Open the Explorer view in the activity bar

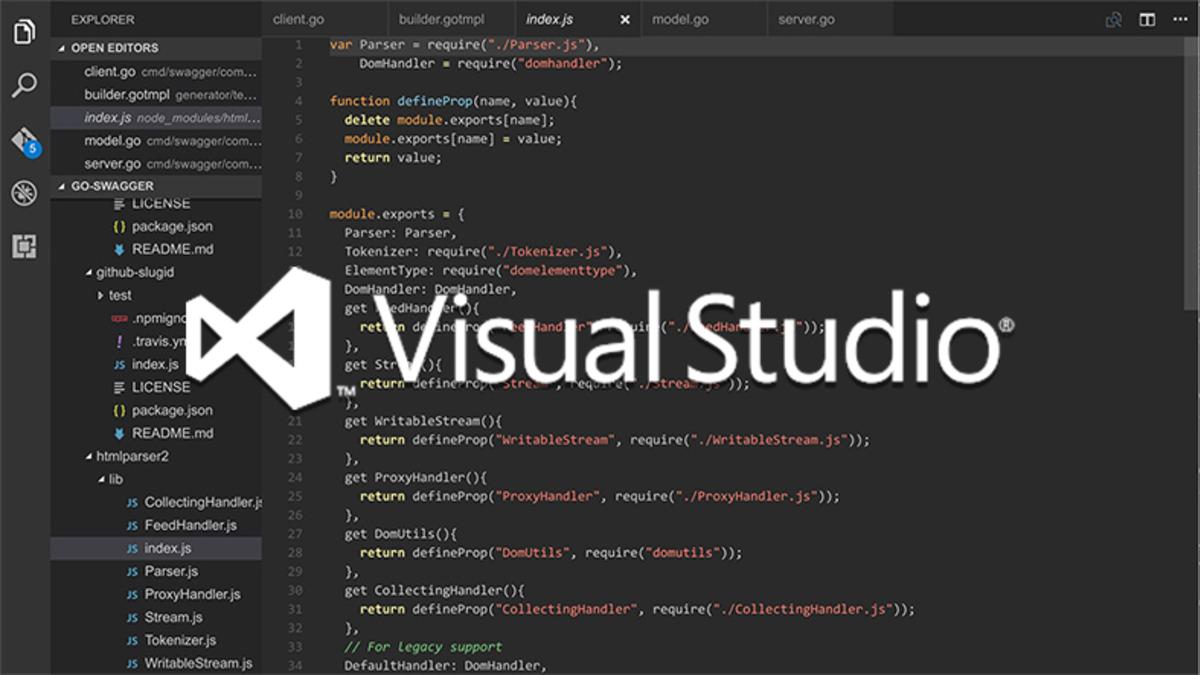tap(24, 31)
